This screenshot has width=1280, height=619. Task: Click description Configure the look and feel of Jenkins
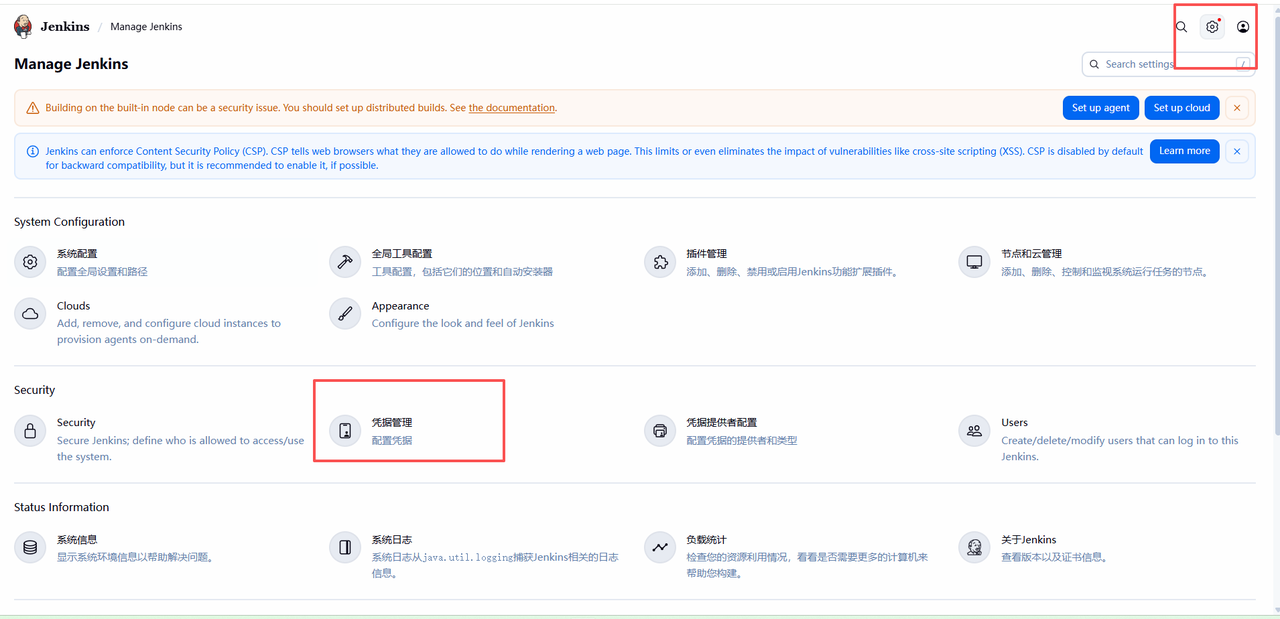click(463, 323)
